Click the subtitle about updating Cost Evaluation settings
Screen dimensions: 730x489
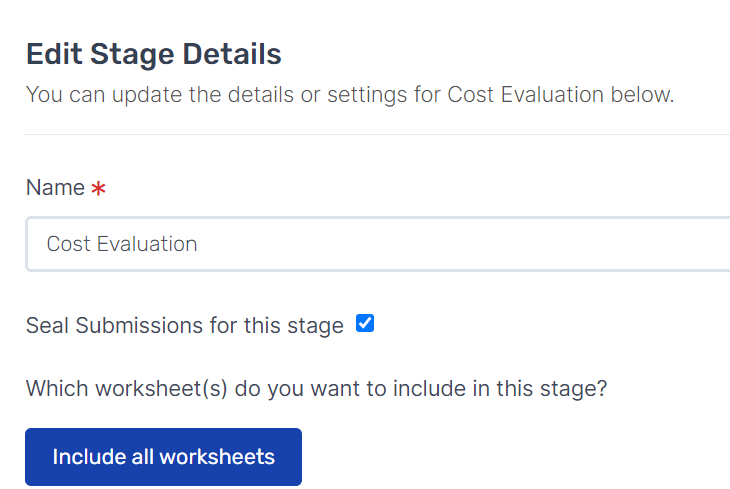(x=350, y=95)
